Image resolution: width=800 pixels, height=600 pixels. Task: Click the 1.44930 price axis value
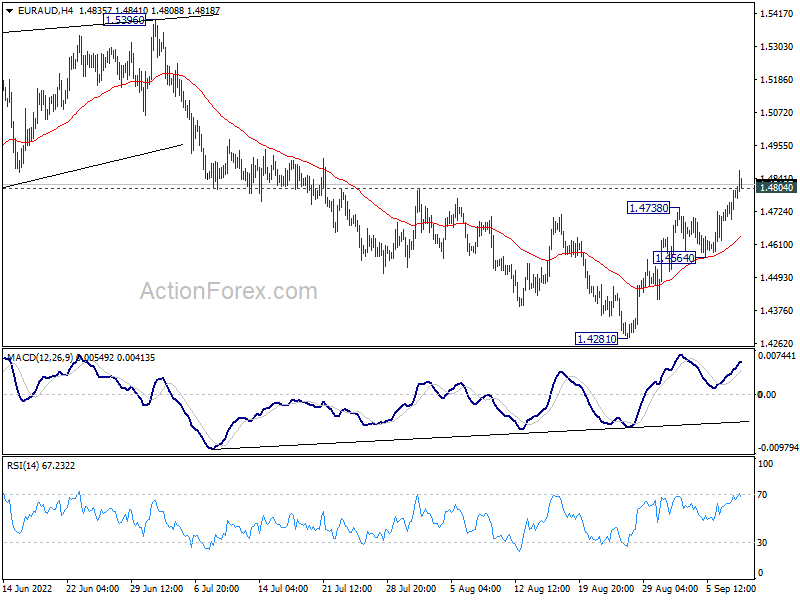pos(777,278)
